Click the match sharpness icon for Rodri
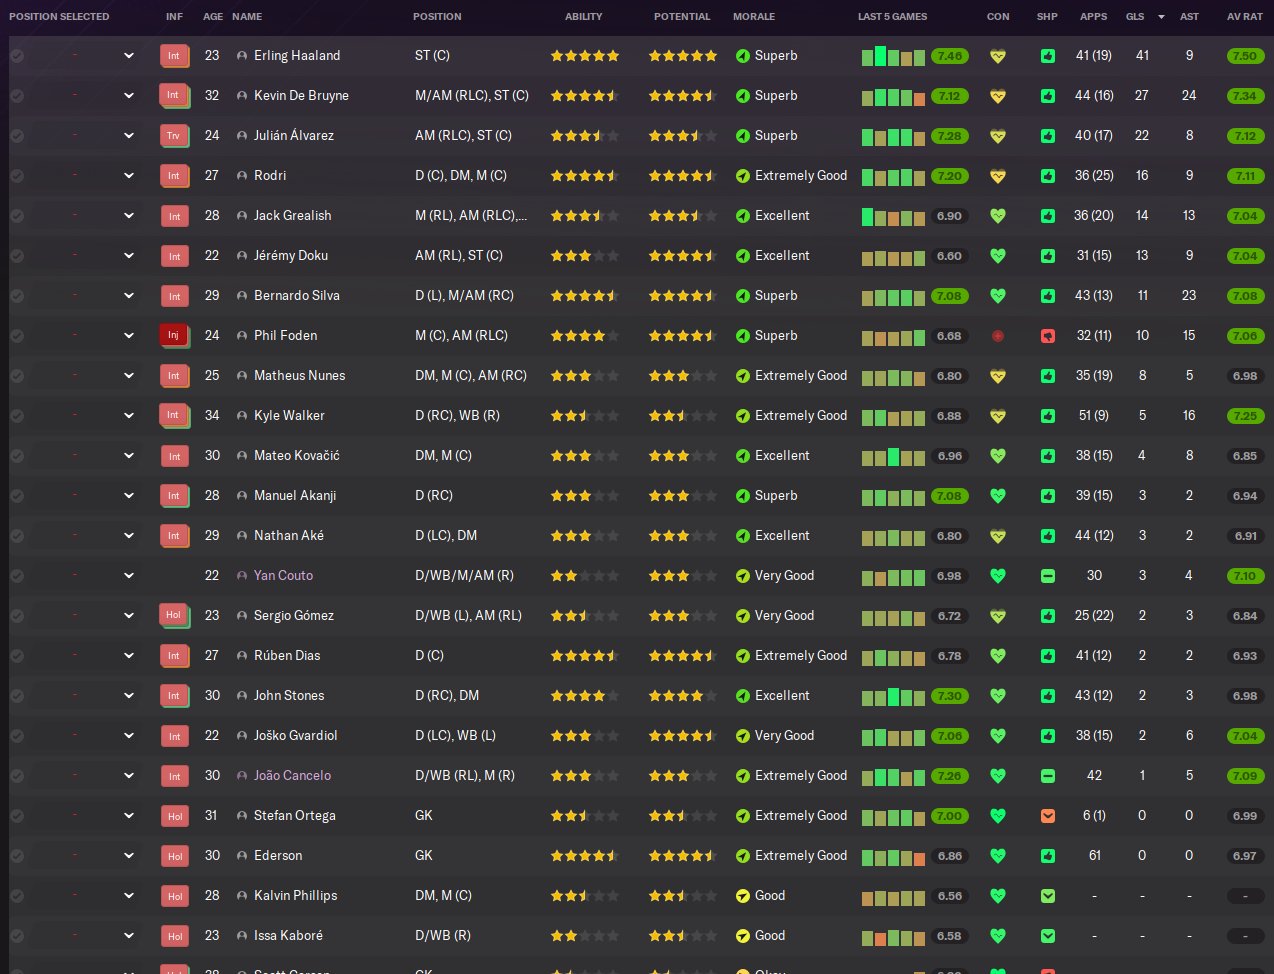1274x974 pixels. (1047, 176)
